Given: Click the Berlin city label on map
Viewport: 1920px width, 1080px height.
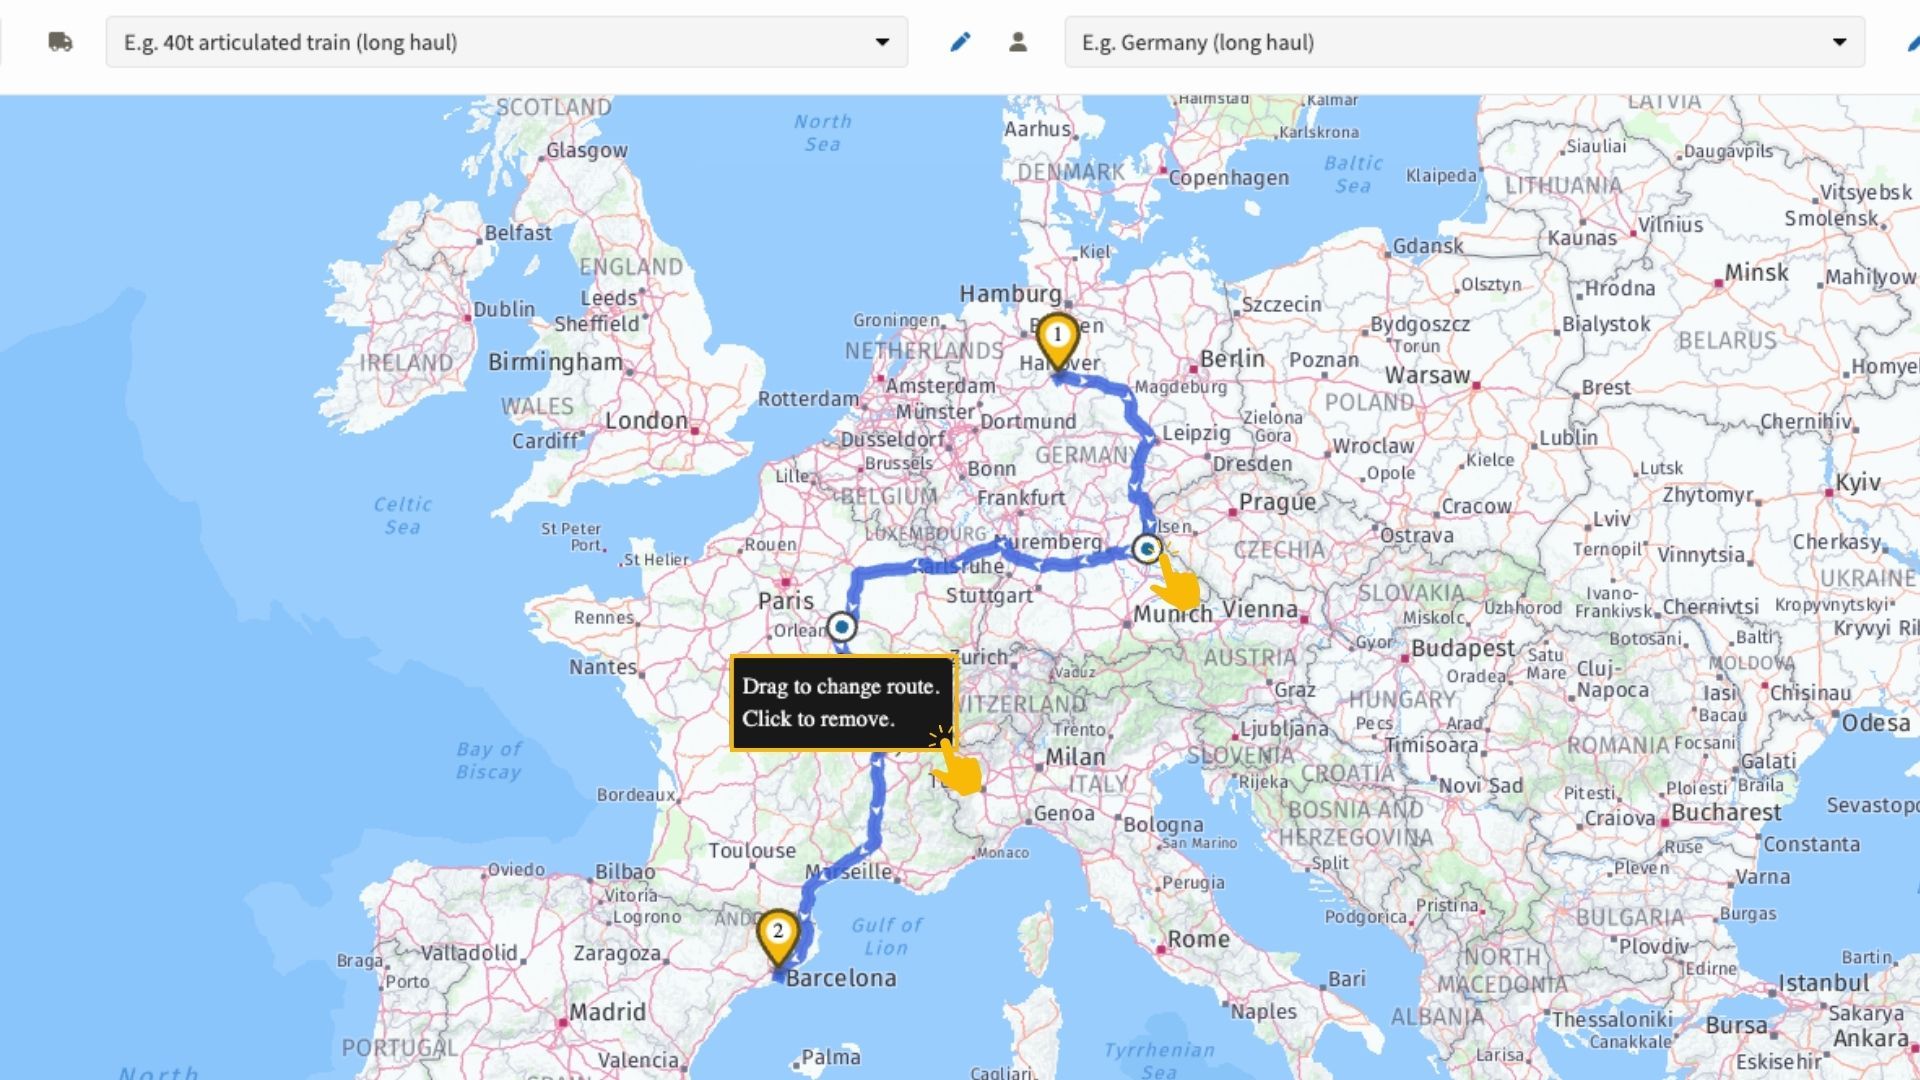Looking at the screenshot, I should point(1232,359).
